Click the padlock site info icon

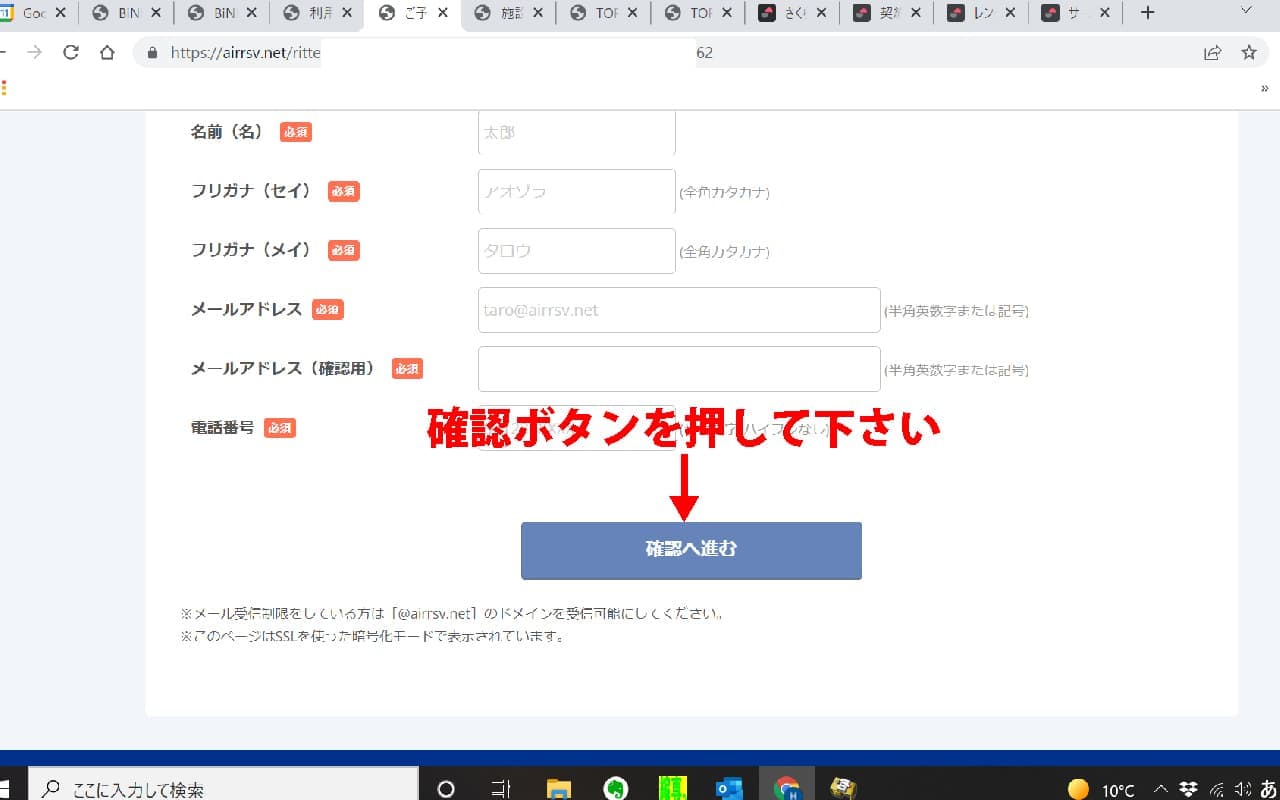(153, 53)
